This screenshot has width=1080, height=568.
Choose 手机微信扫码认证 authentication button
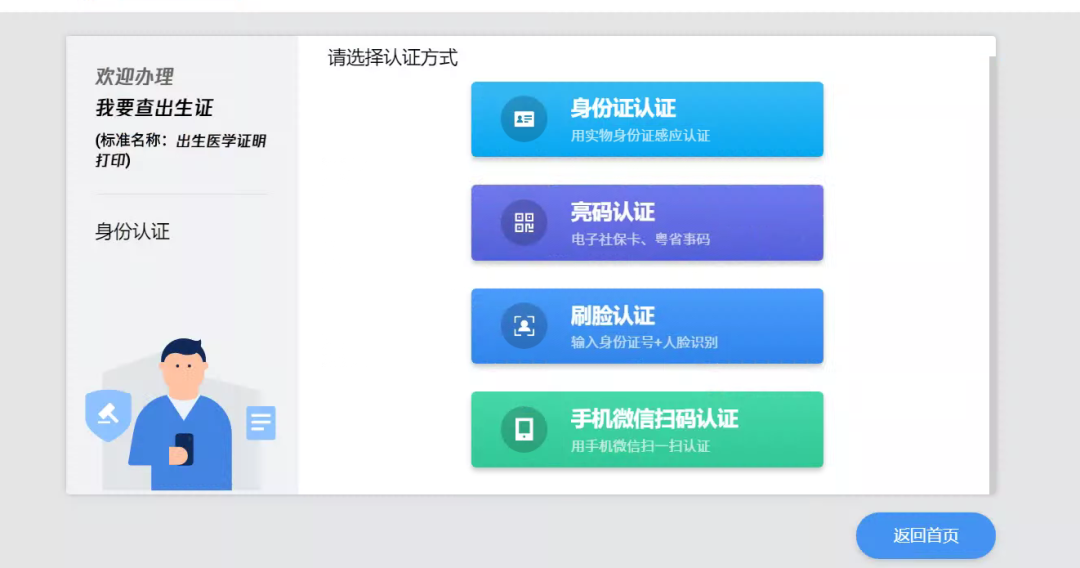[x=647, y=429]
